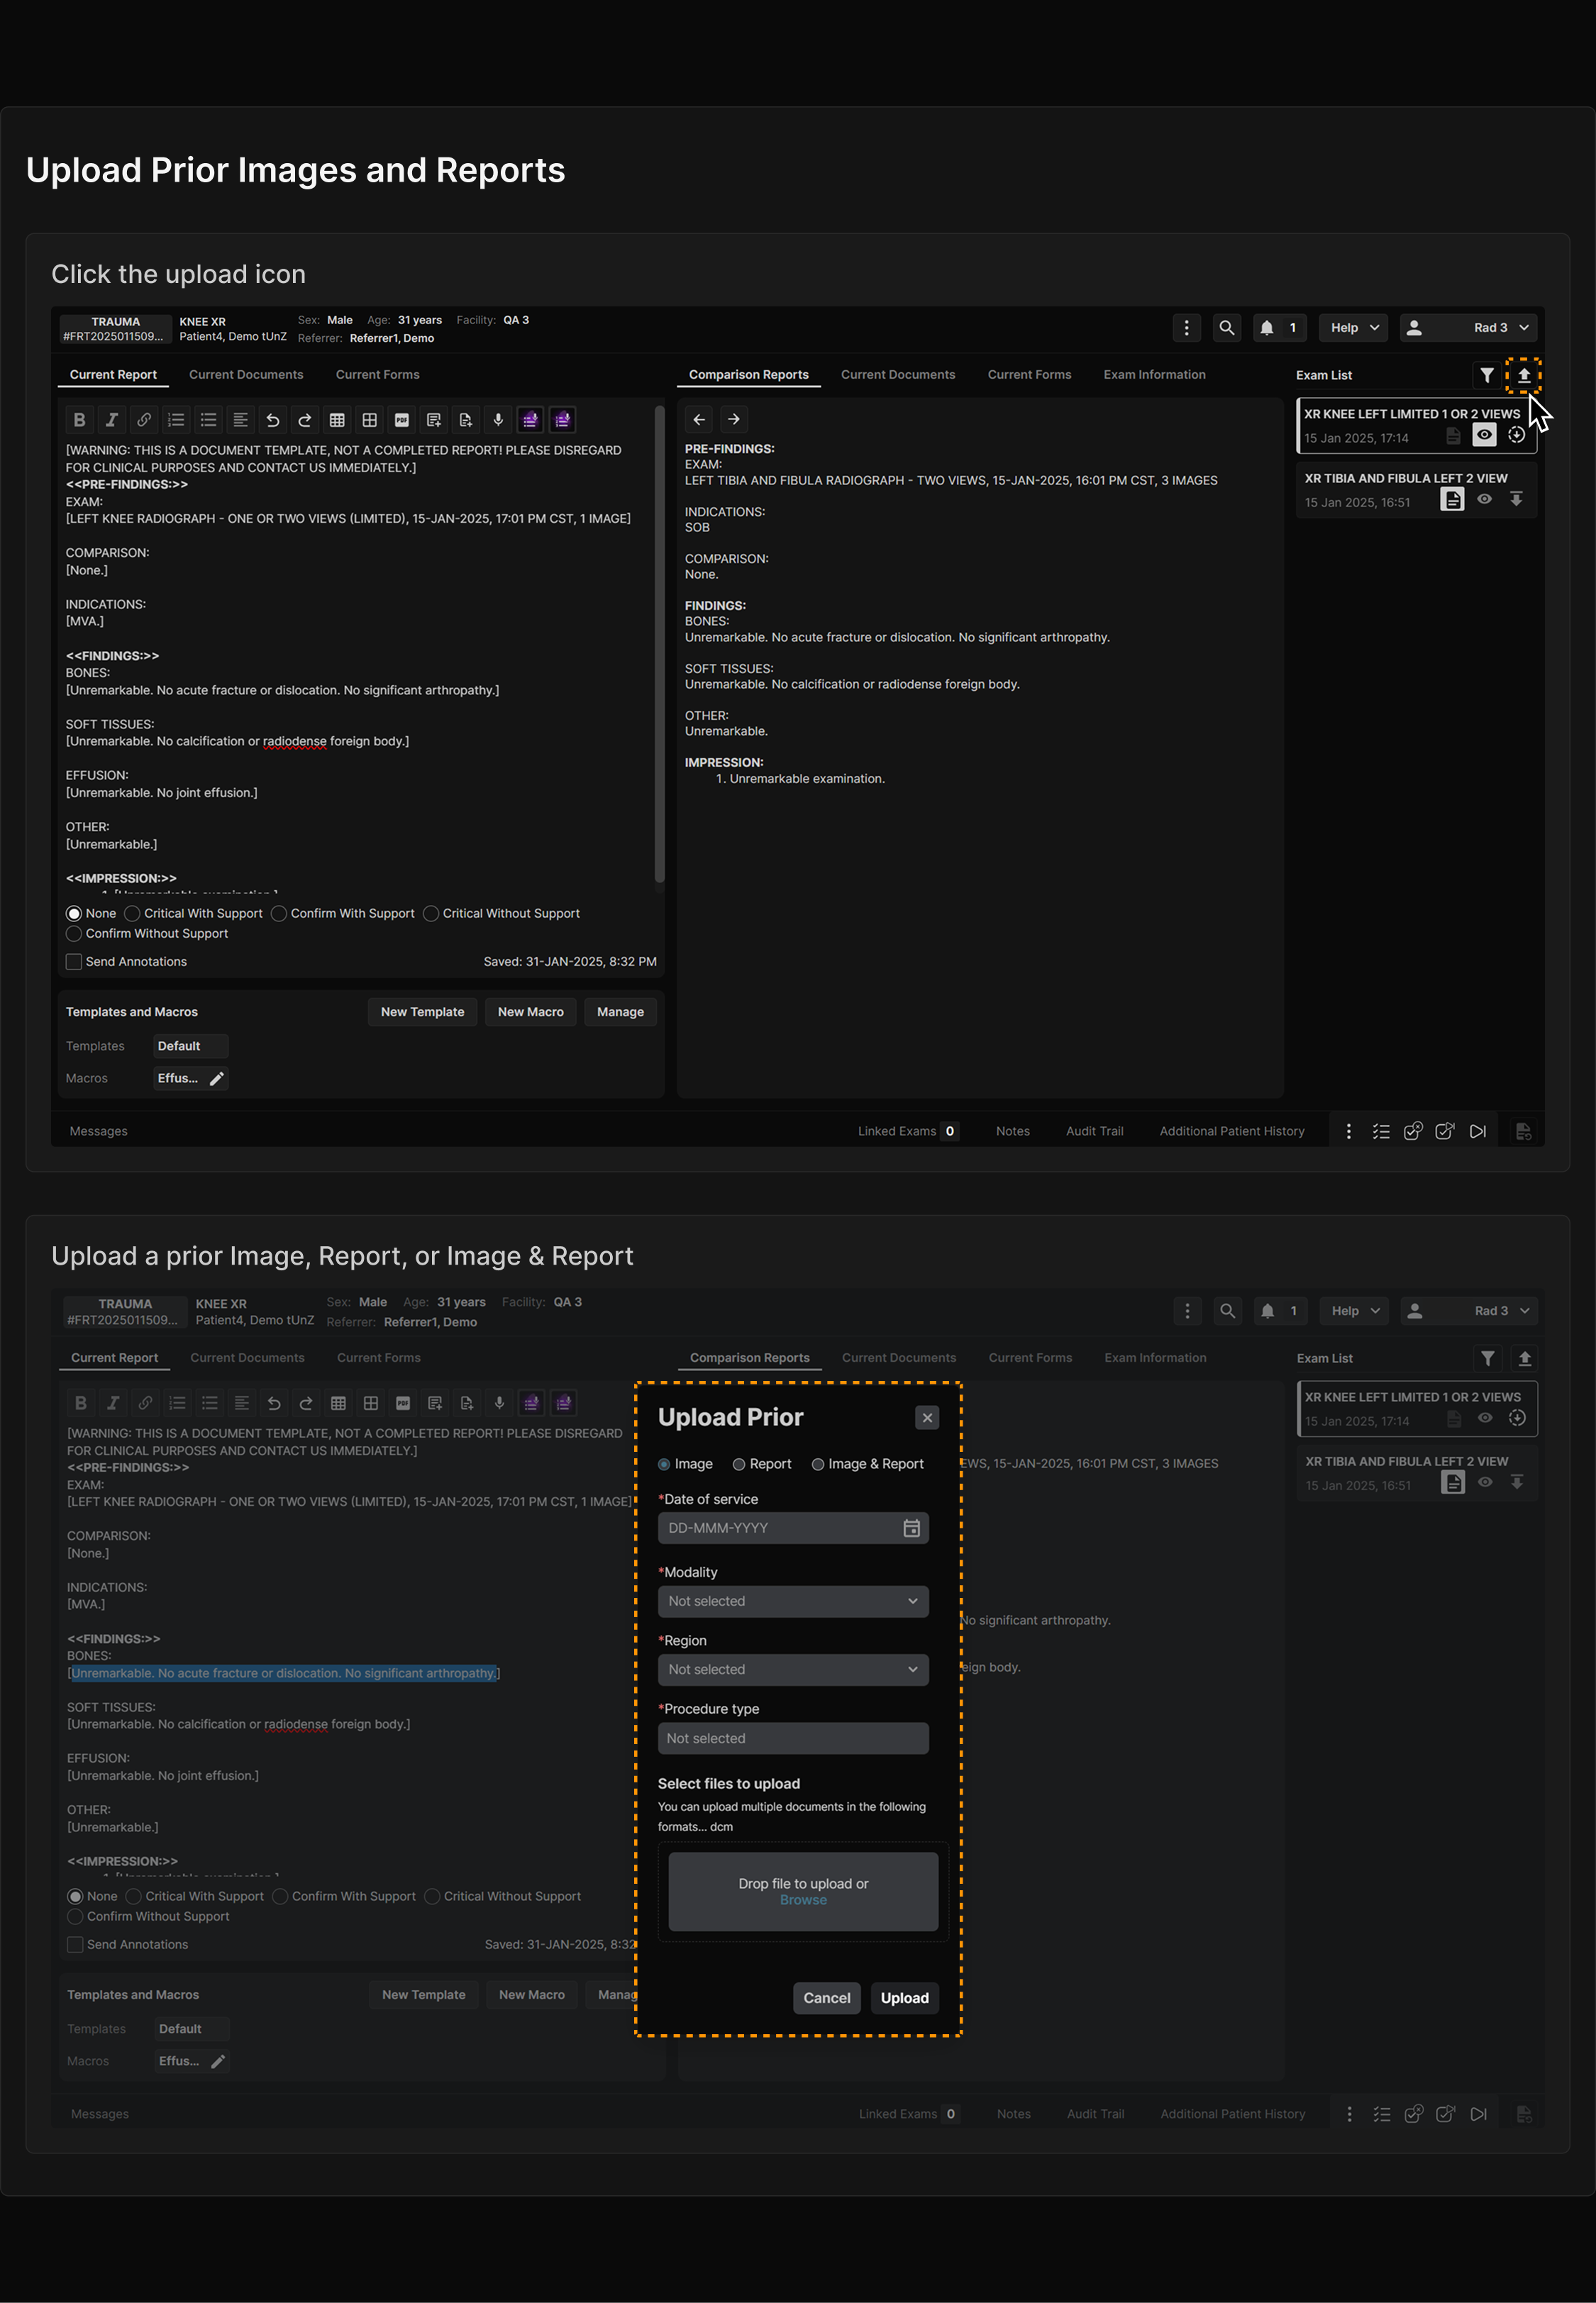Click Cancel in the Upload Prior dialog
The height and width of the screenshot is (2303, 1596).
(827, 1998)
